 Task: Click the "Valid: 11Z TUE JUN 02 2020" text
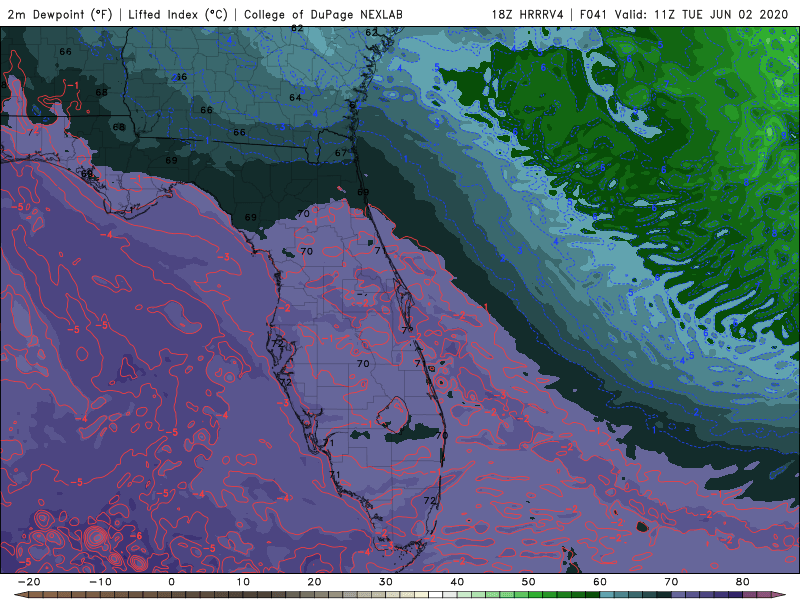coord(702,14)
